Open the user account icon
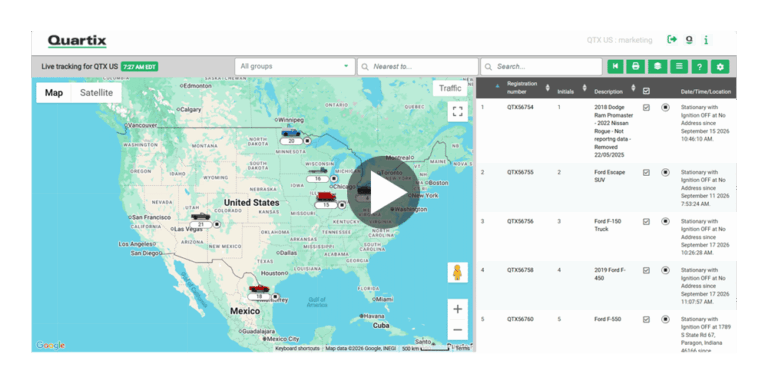768x384 pixels. point(689,40)
